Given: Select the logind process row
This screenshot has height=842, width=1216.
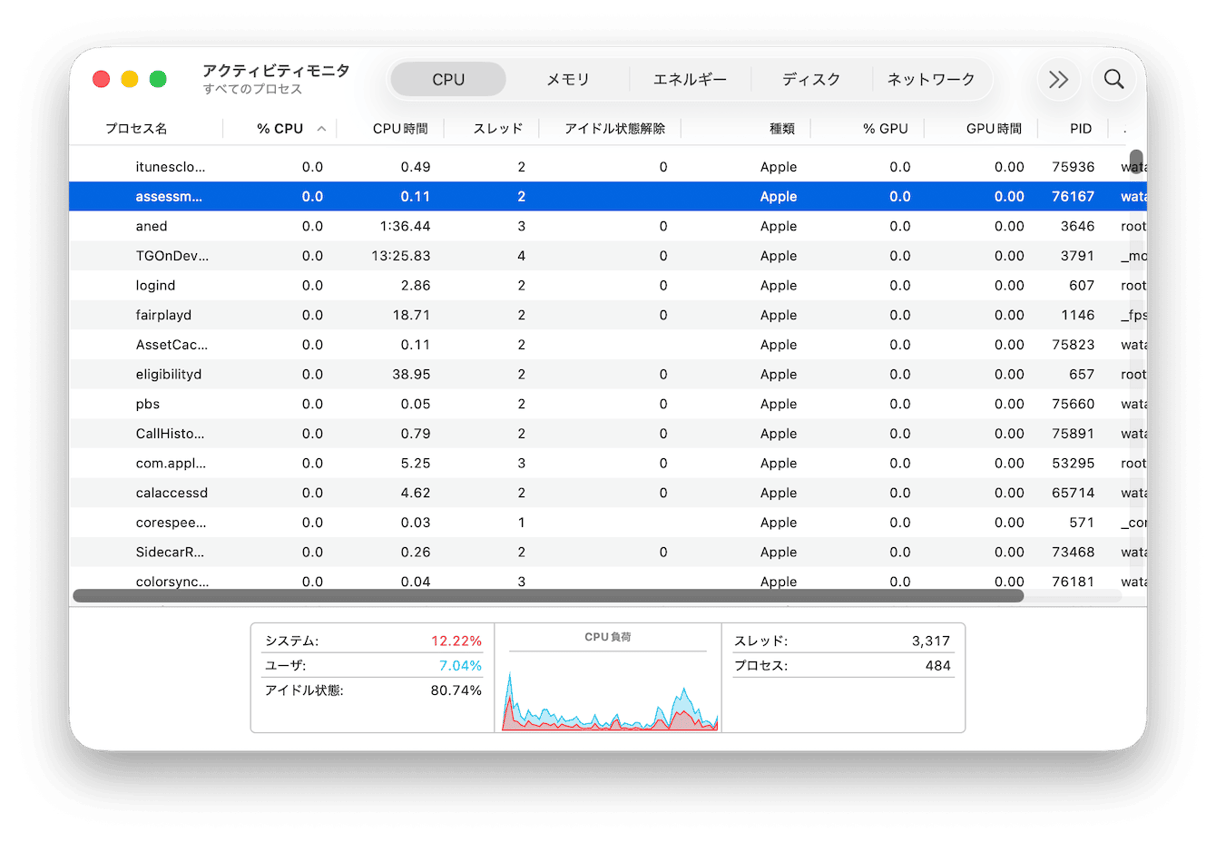Looking at the screenshot, I should pos(608,285).
